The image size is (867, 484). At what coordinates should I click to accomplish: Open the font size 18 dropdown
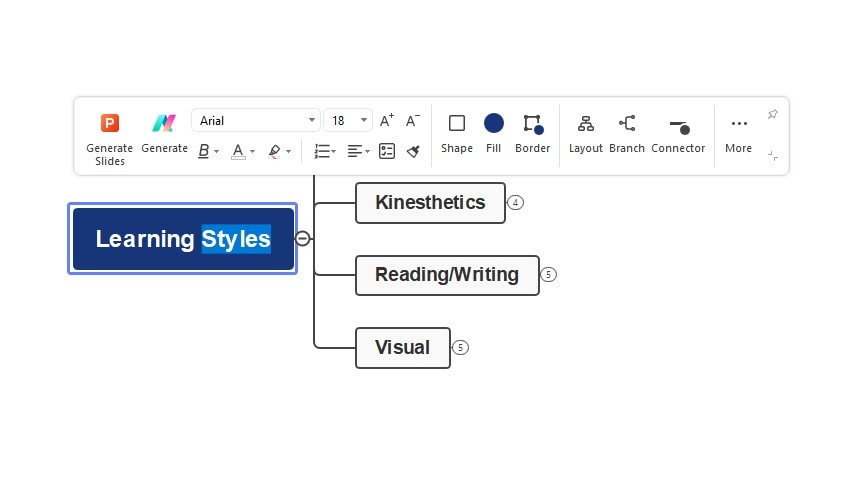point(348,121)
